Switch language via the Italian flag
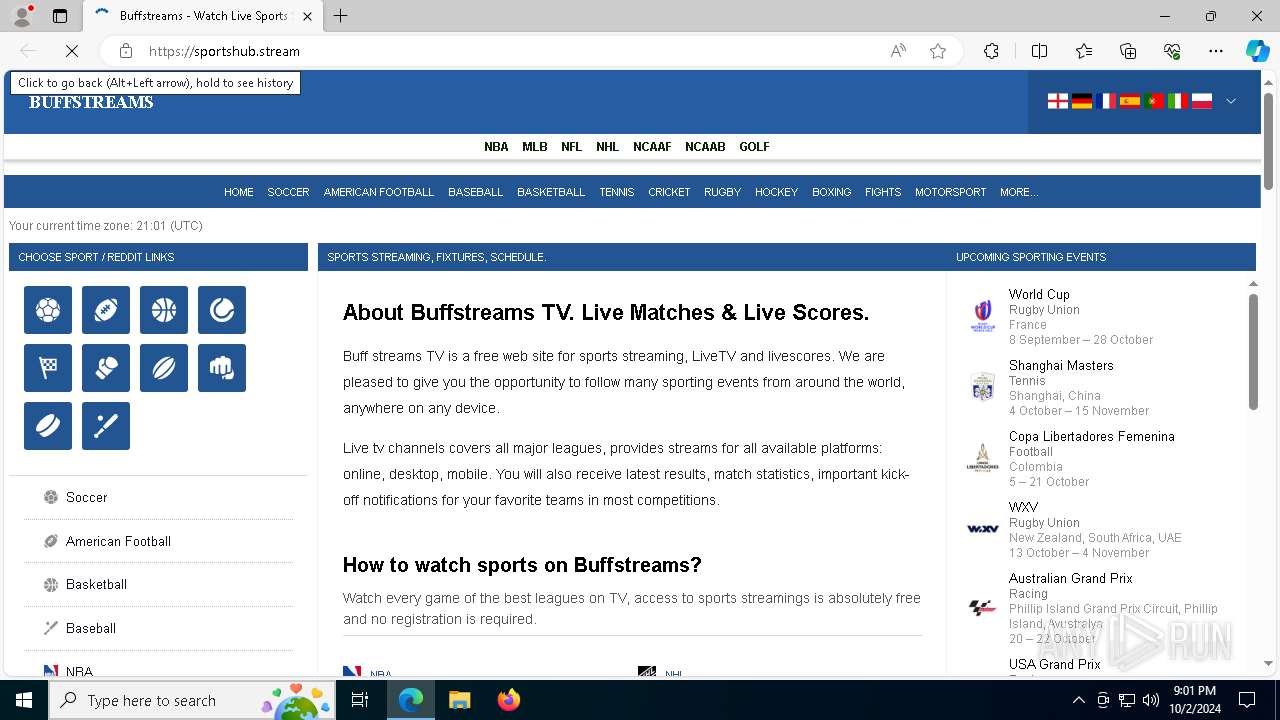The height and width of the screenshot is (720, 1280). (1178, 101)
